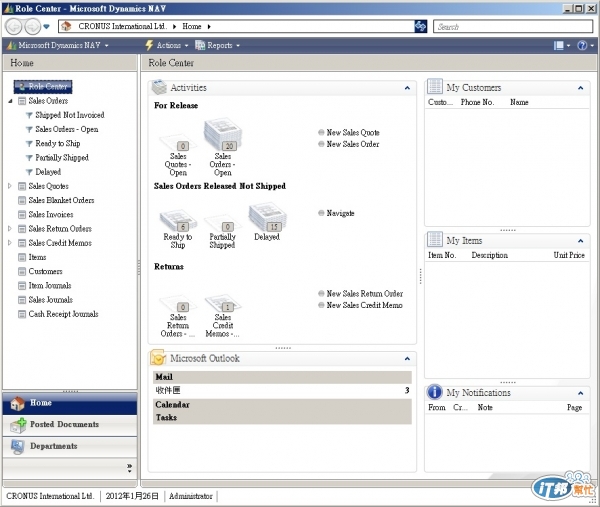Screen dimensions: 600x507
Task: Open the Reports menu
Action: 218,45
